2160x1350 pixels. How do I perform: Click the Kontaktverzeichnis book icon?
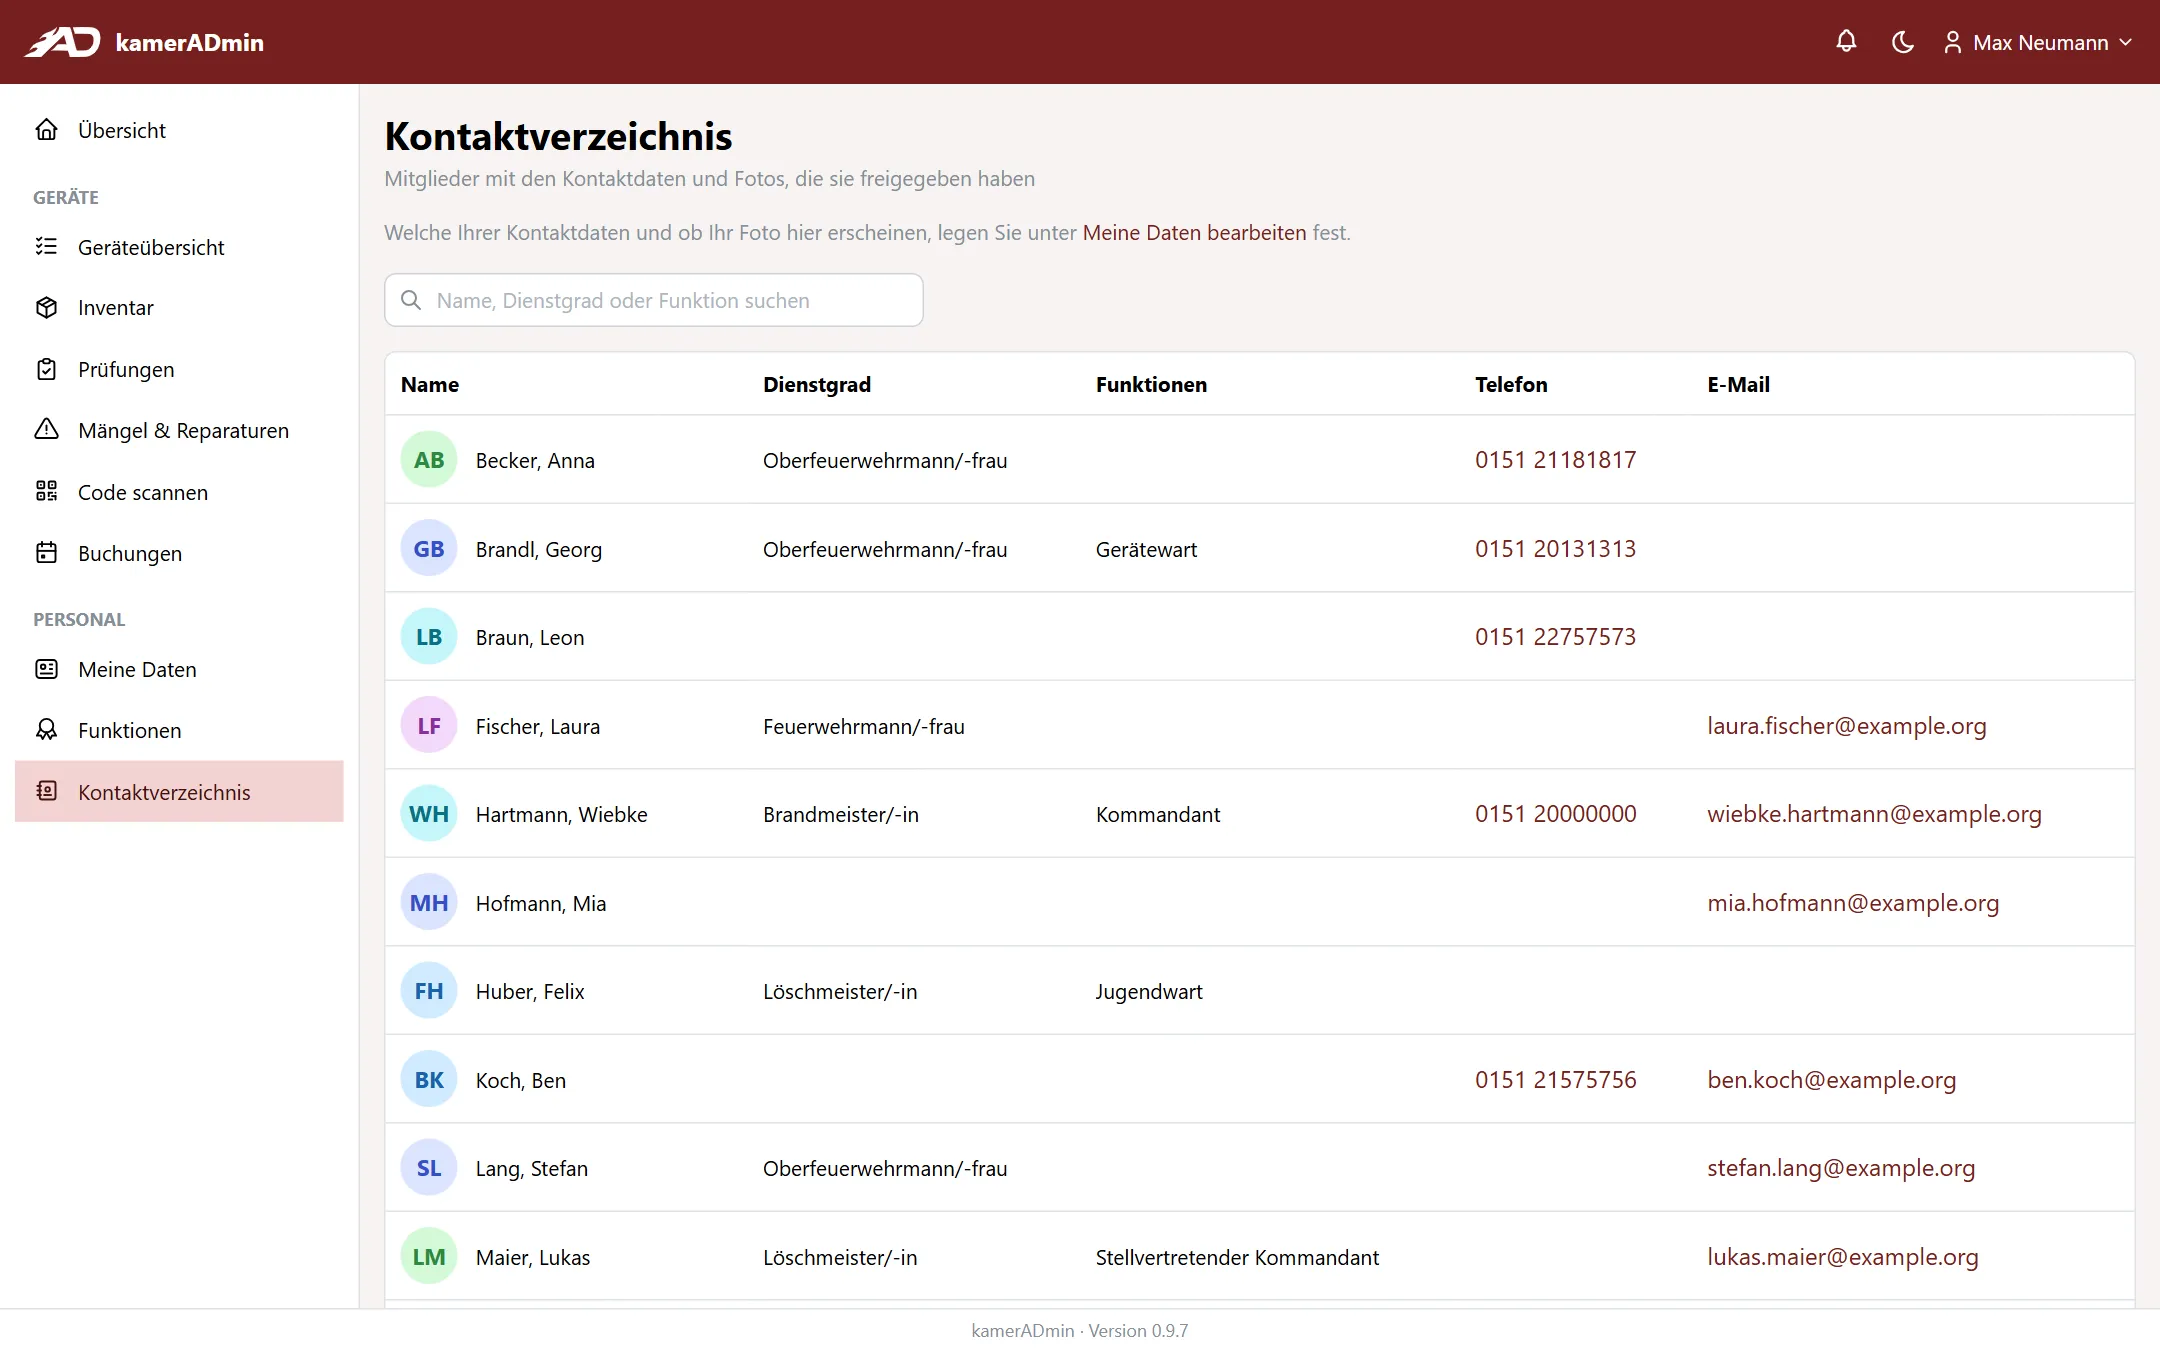tap(46, 792)
